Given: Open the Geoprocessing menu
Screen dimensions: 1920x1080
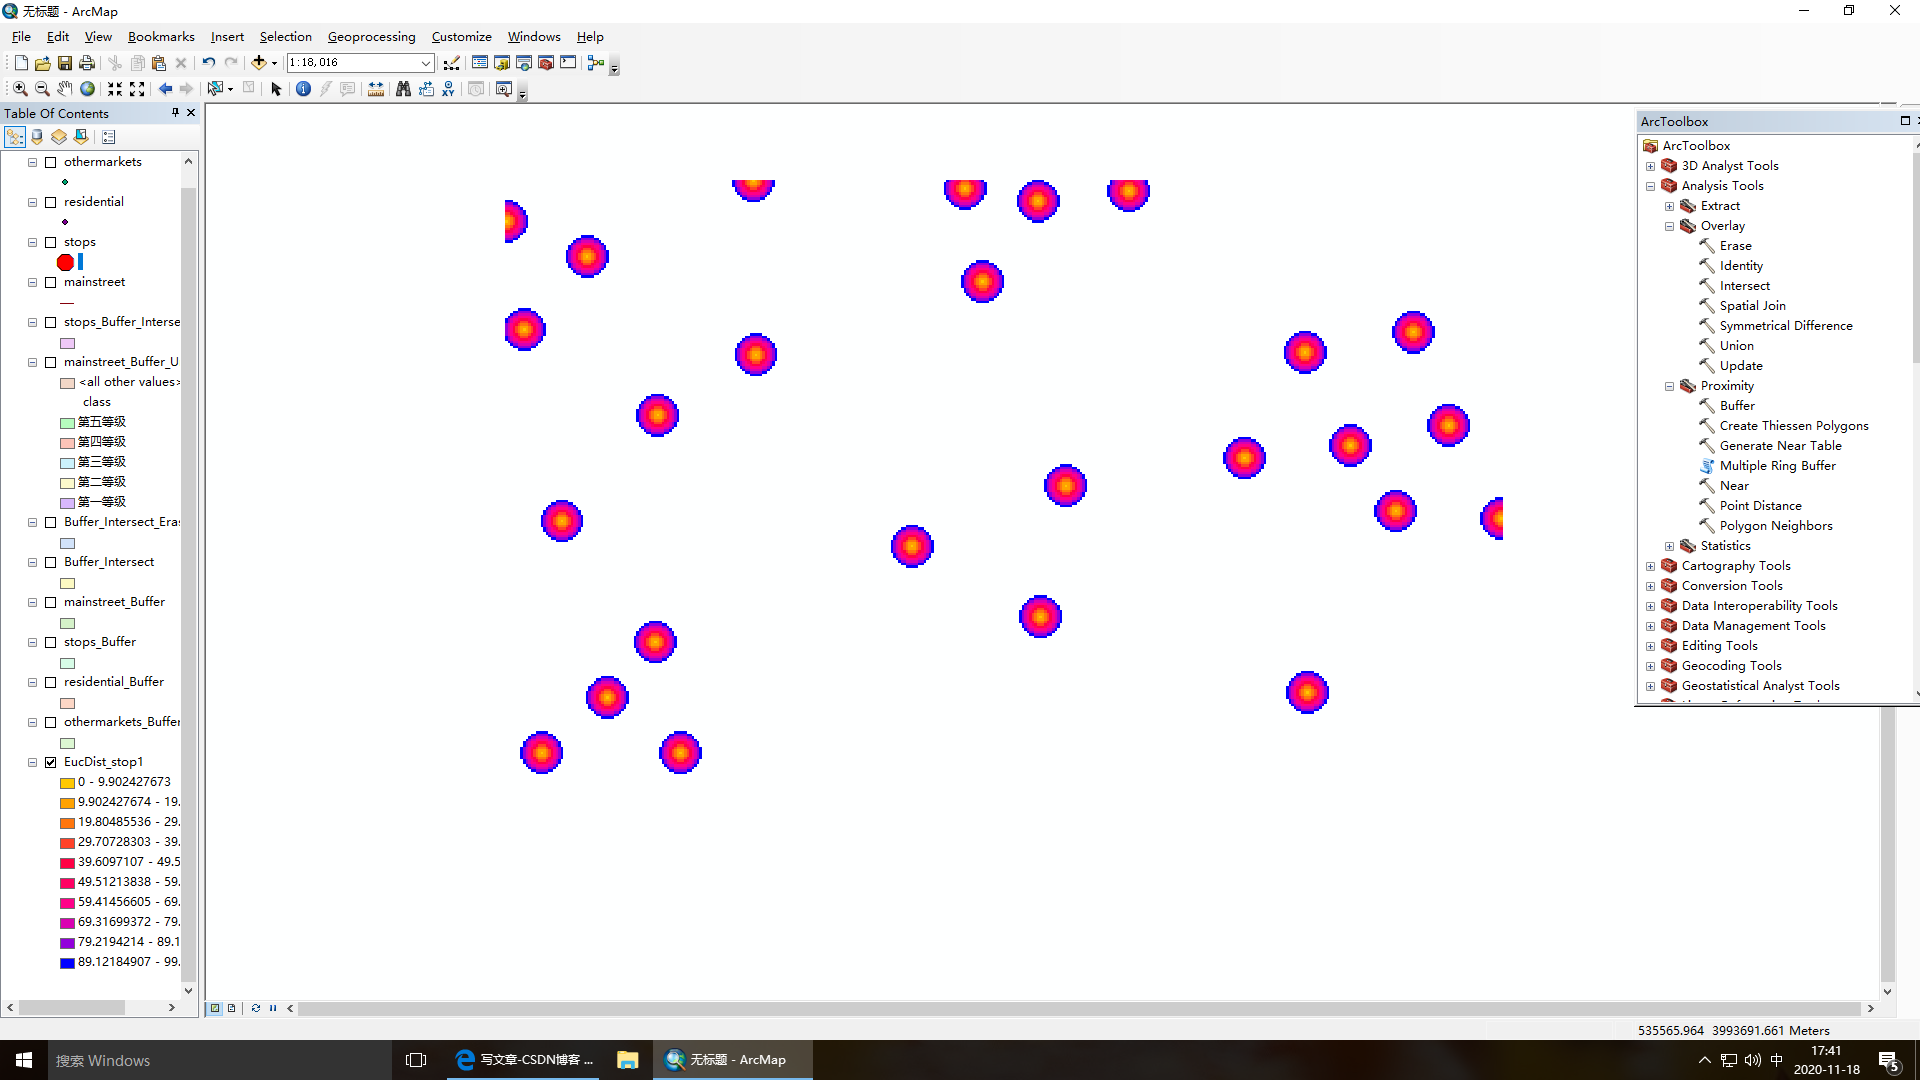Looking at the screenshot, I should [x=371, y=37].
